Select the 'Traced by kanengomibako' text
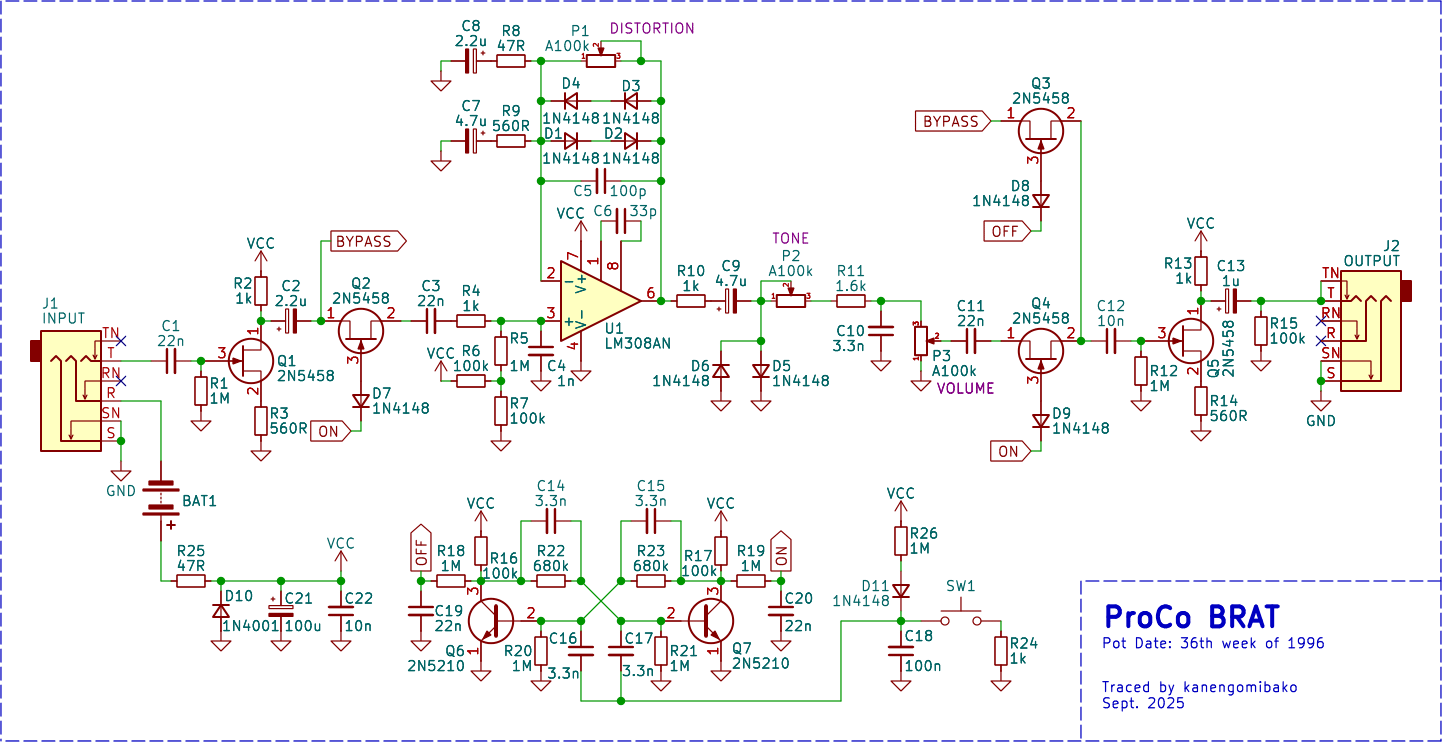The width and height of the screenshot is (1442, 742). tap(1201, 687)
